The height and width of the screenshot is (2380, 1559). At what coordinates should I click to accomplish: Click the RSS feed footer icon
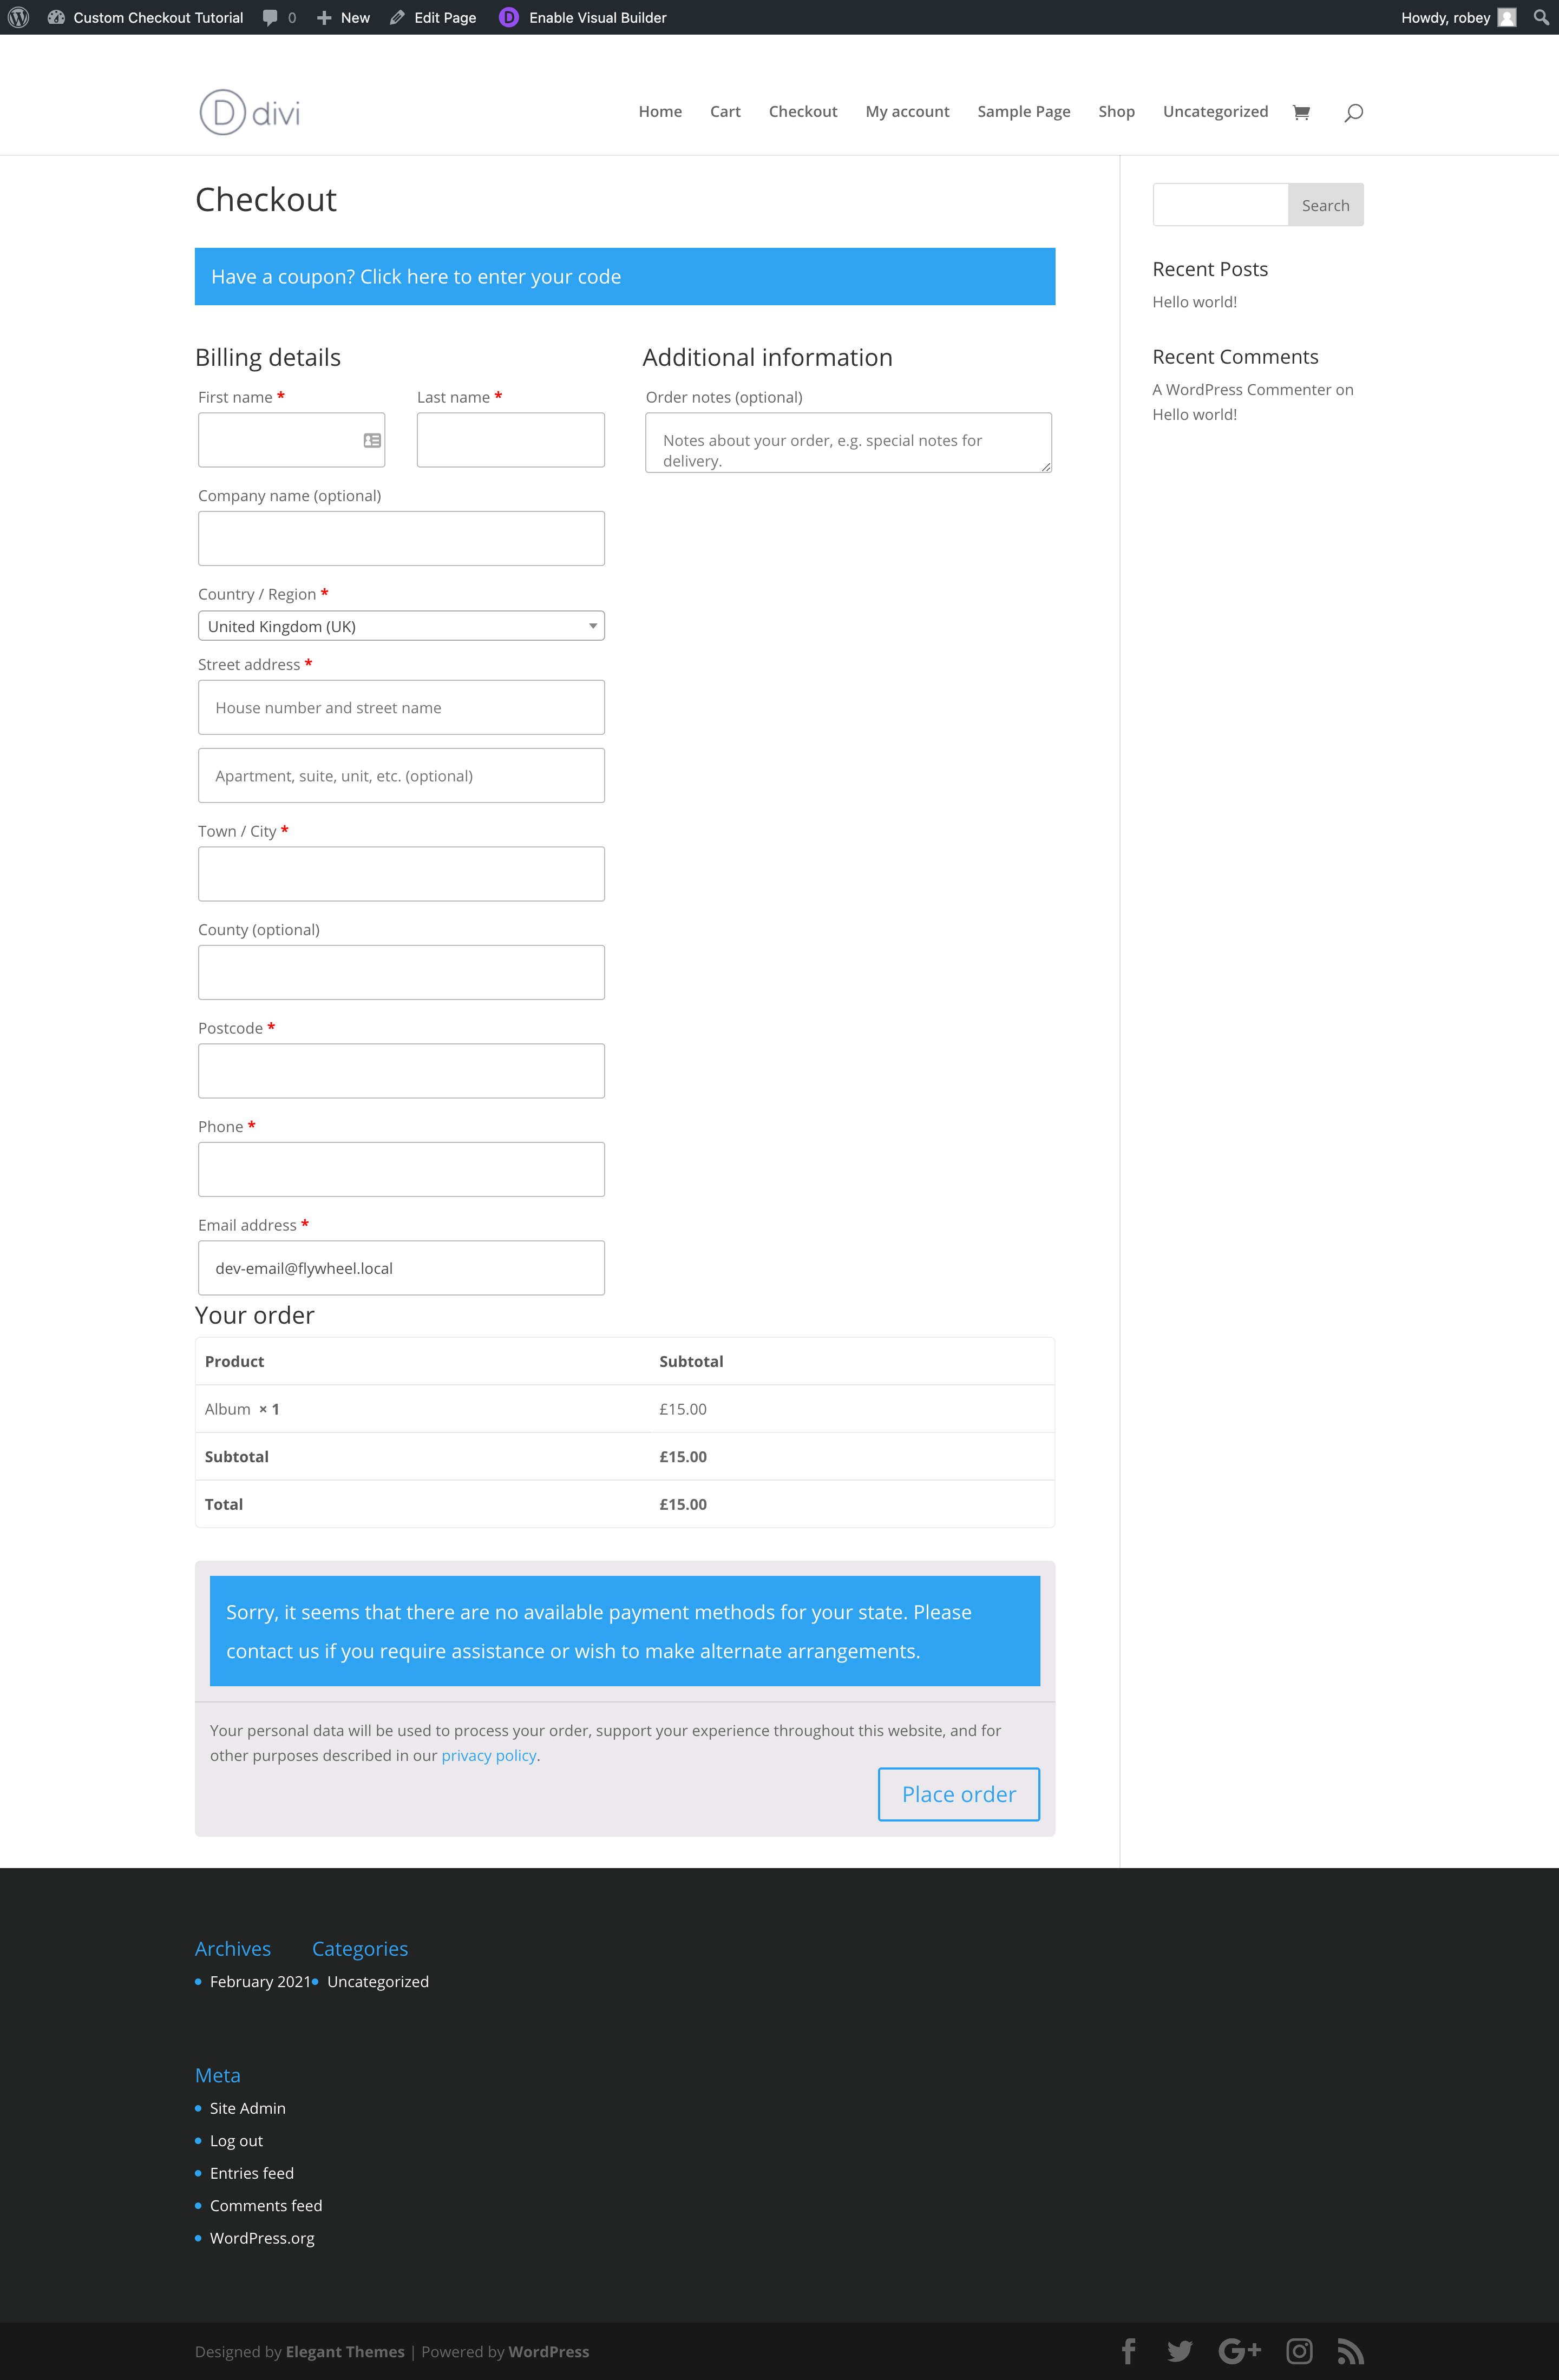coord(1351,2352)
